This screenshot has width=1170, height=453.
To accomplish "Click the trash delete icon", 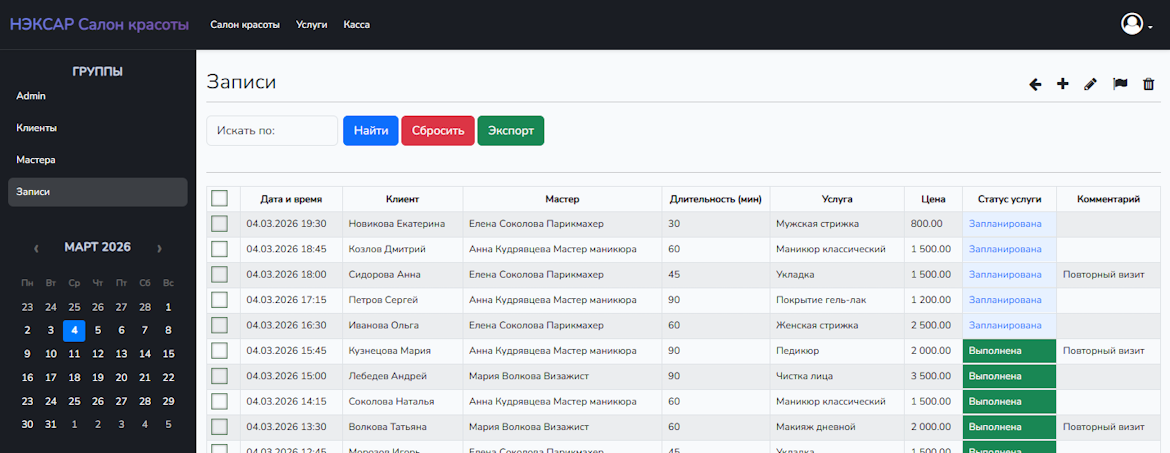I will [x=1149, y=85].
